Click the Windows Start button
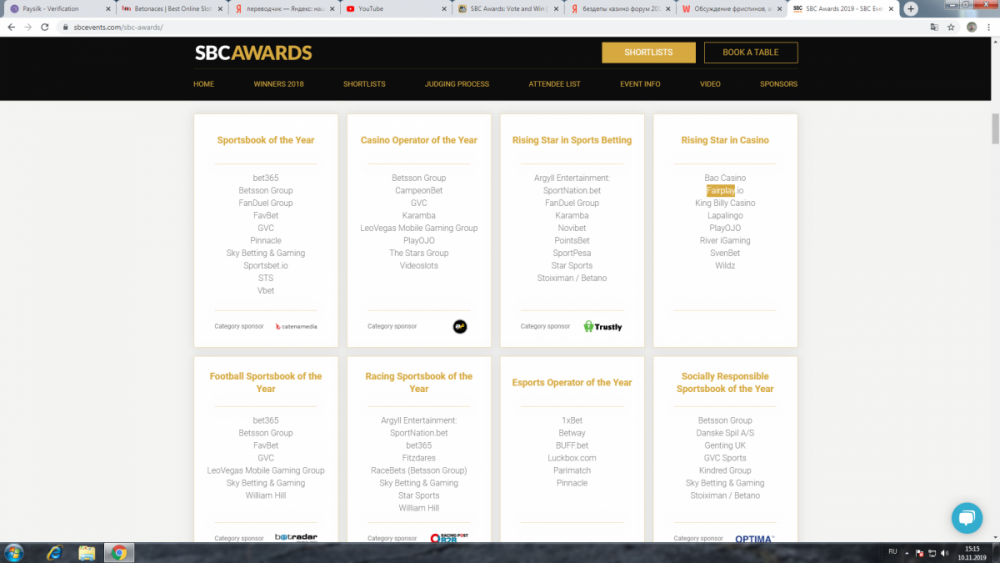This screenshot has width=1000, height=563. 15,553
